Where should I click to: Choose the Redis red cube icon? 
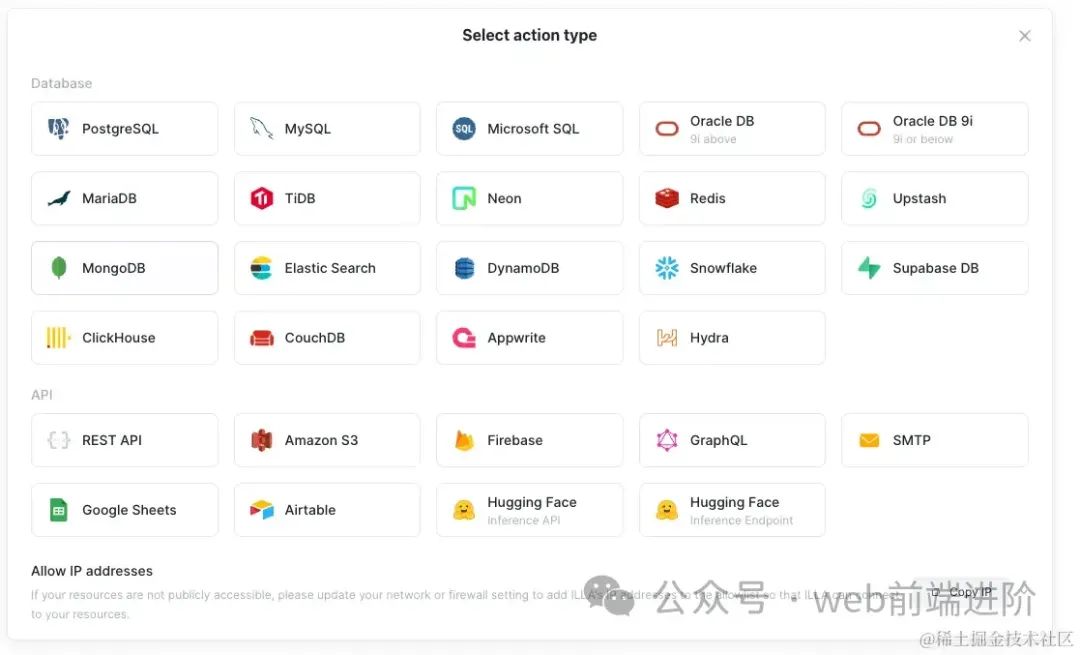(x=667, y=198)
